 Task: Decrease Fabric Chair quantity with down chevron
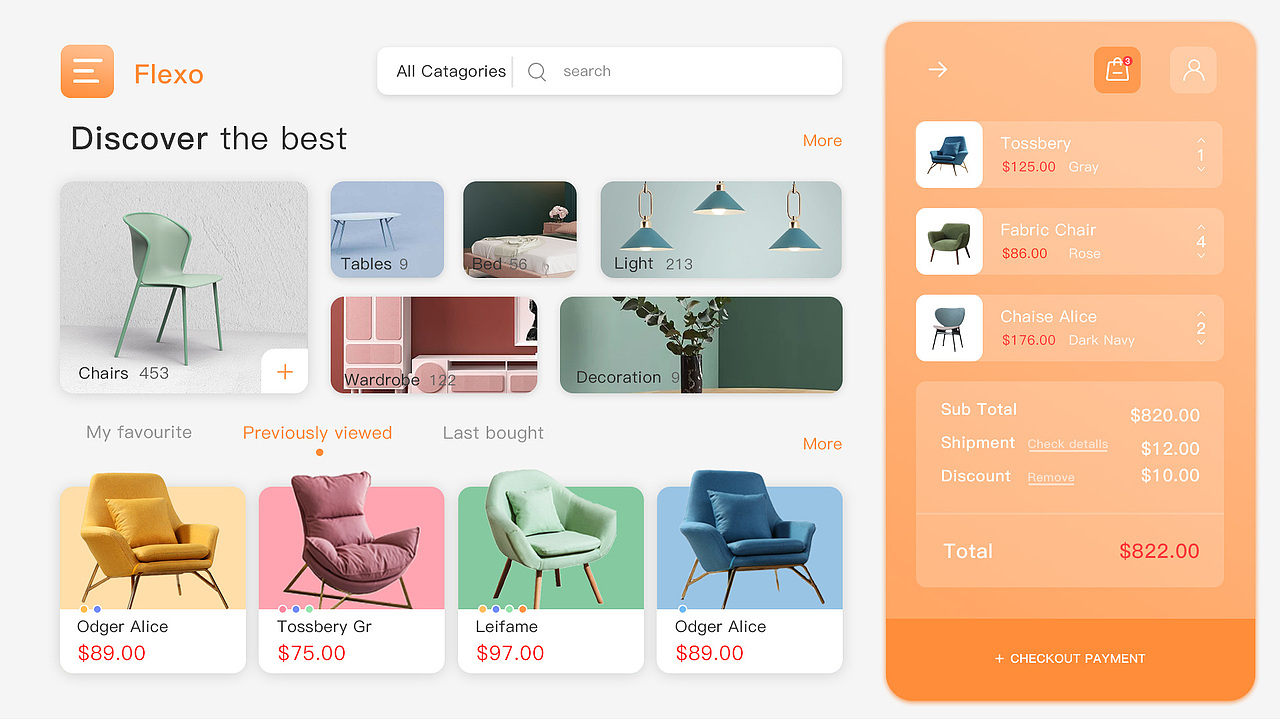(1201, 256)
